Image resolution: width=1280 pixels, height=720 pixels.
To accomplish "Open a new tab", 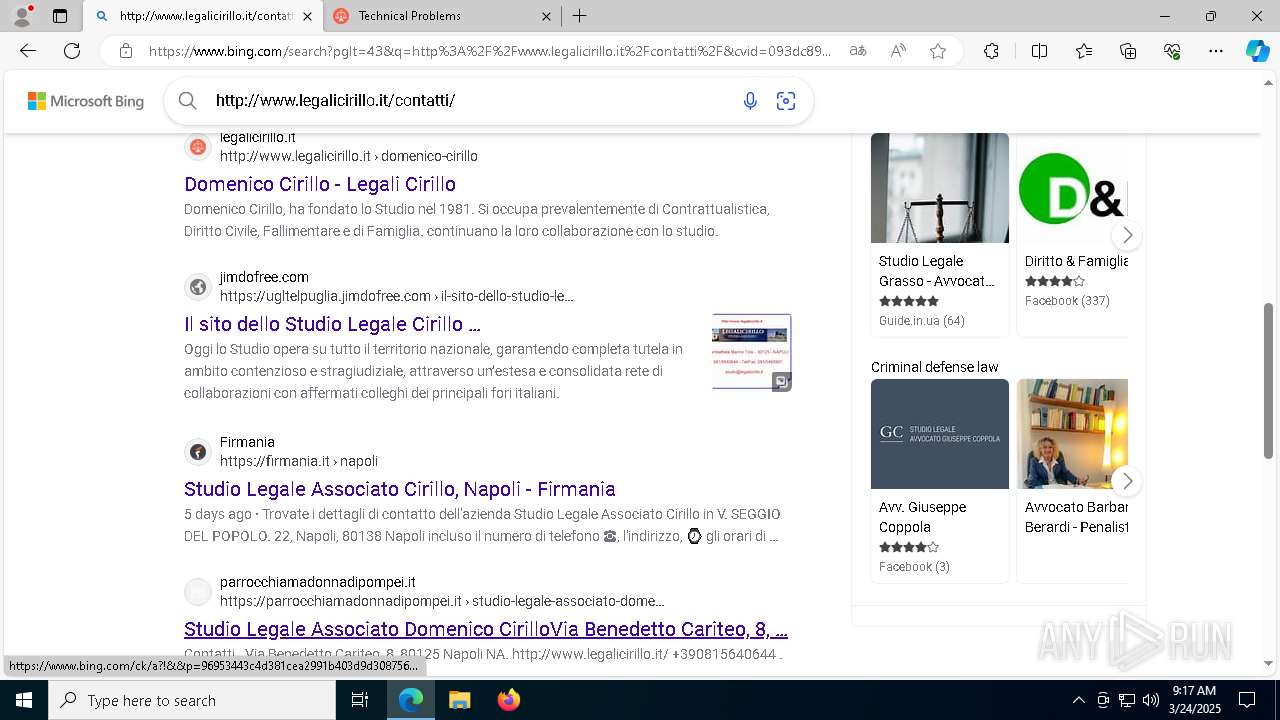I will pos(580,16).
